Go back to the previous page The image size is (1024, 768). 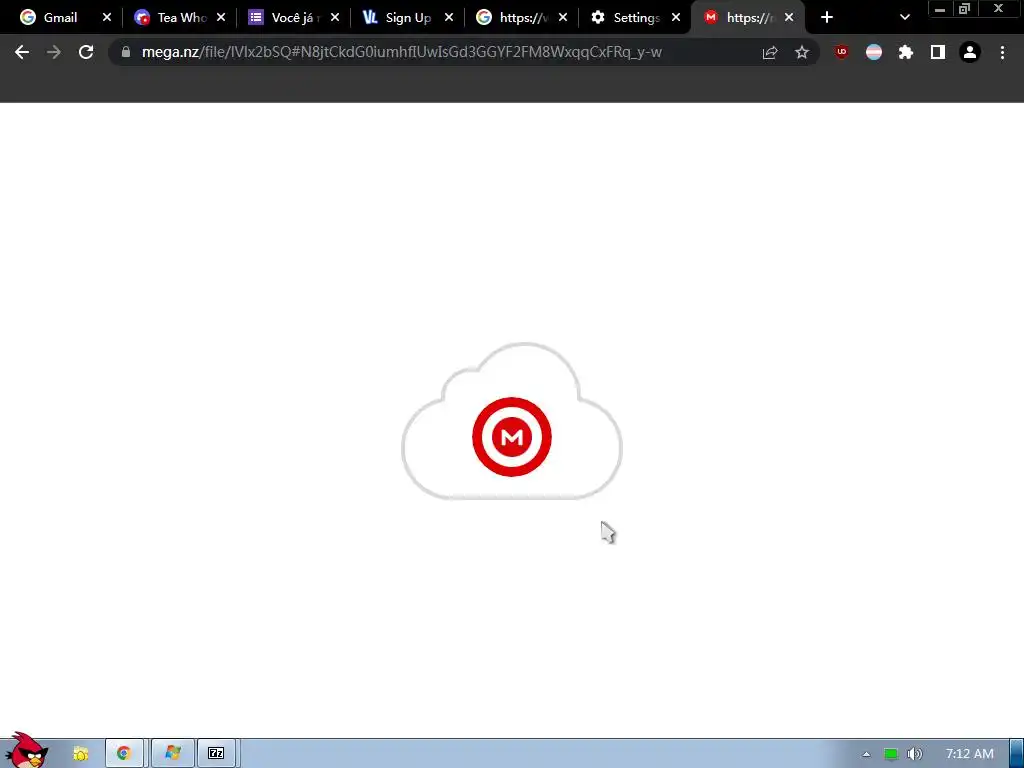point(22,52)
